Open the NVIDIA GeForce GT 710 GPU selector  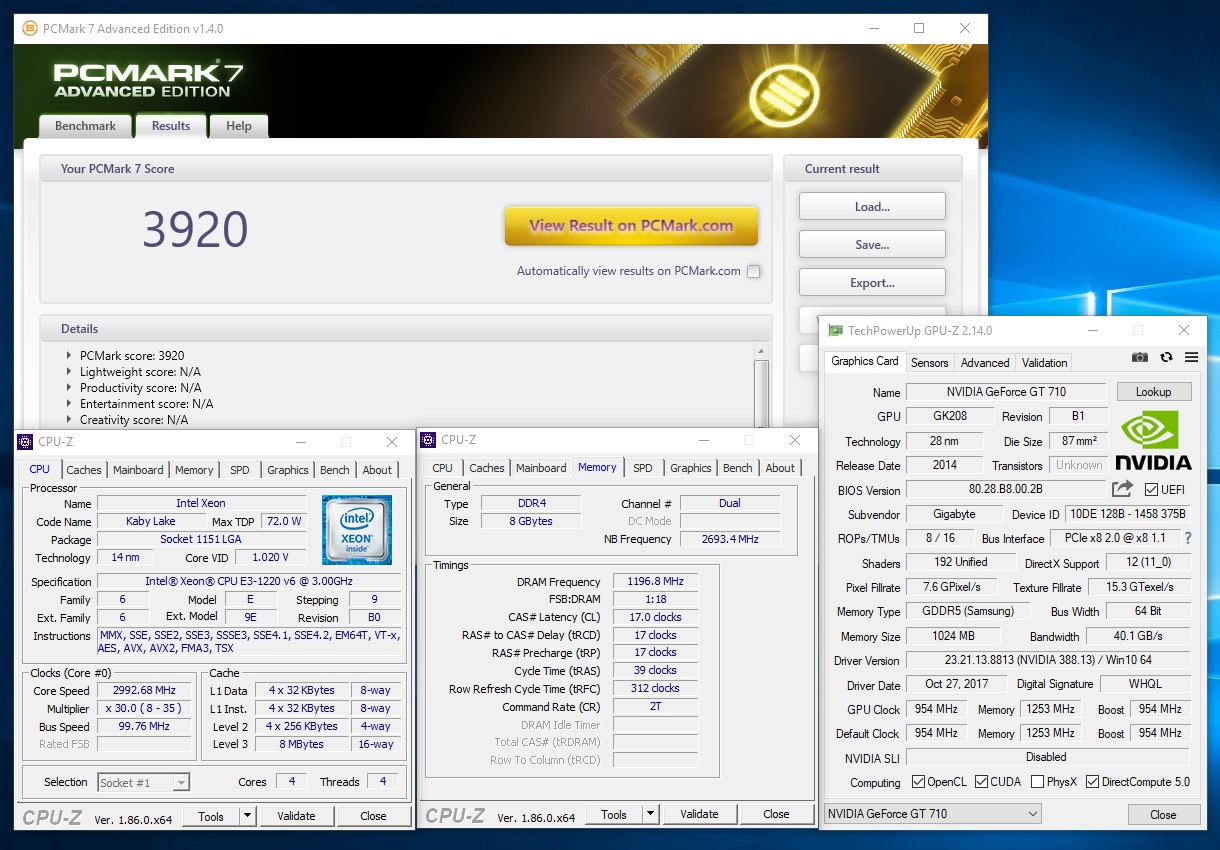pos(932,814)
